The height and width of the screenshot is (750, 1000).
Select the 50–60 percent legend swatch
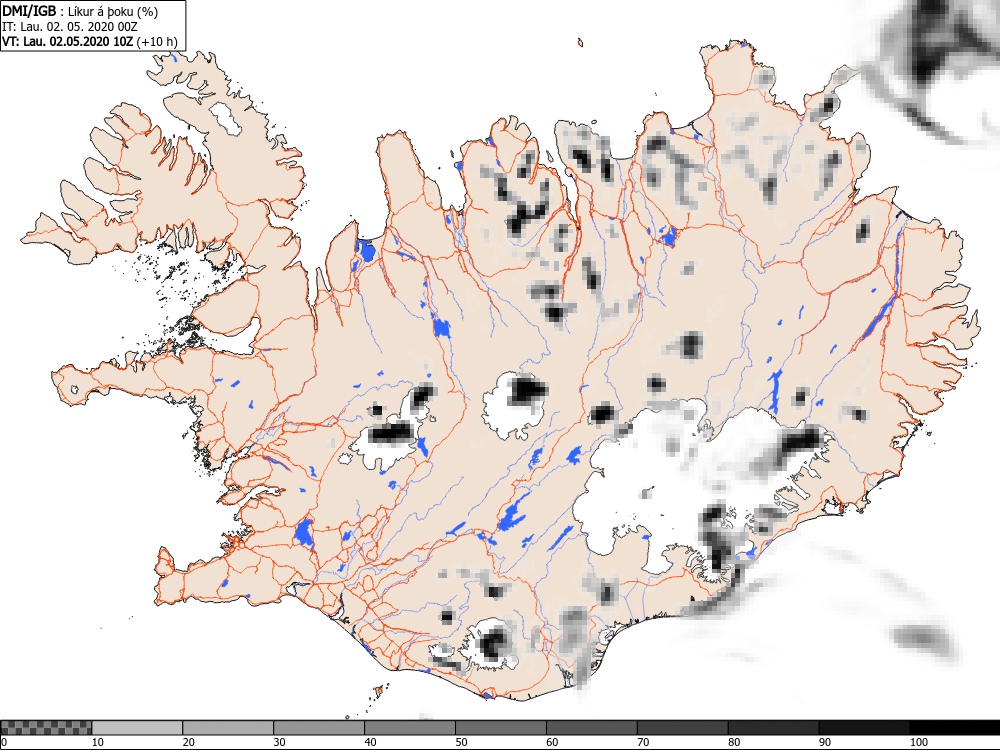pyautogui.click(x=501, y=728)
